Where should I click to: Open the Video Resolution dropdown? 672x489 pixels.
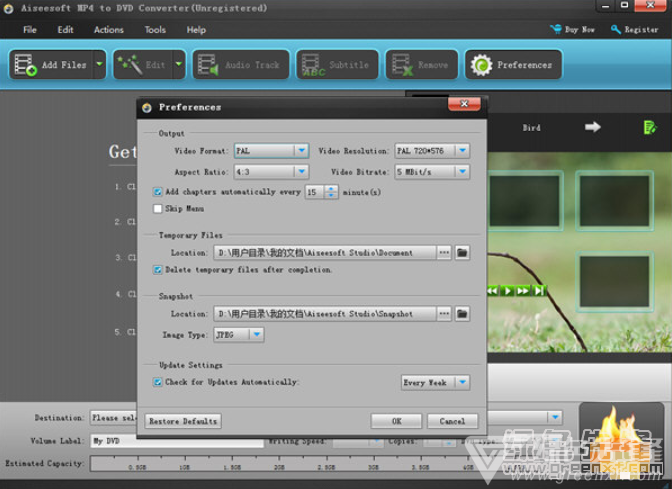pyautogui.click(x=432, y=151)
